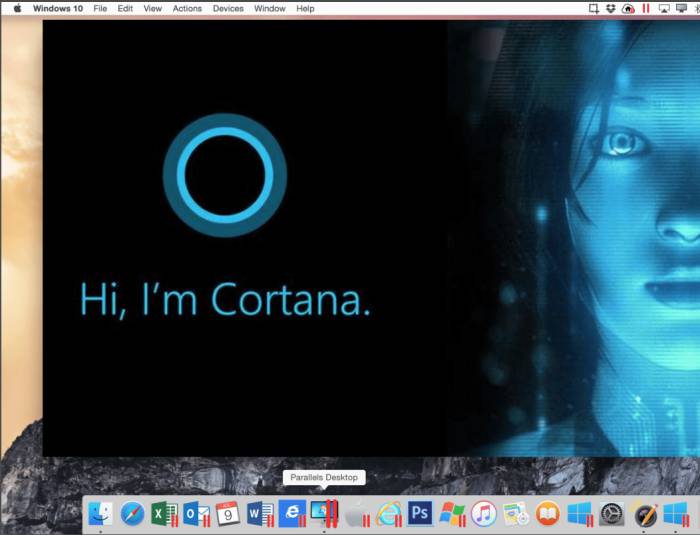The image size is (700, 535).
Task: Open the Window menu
Action: click(x=269, y=8)
